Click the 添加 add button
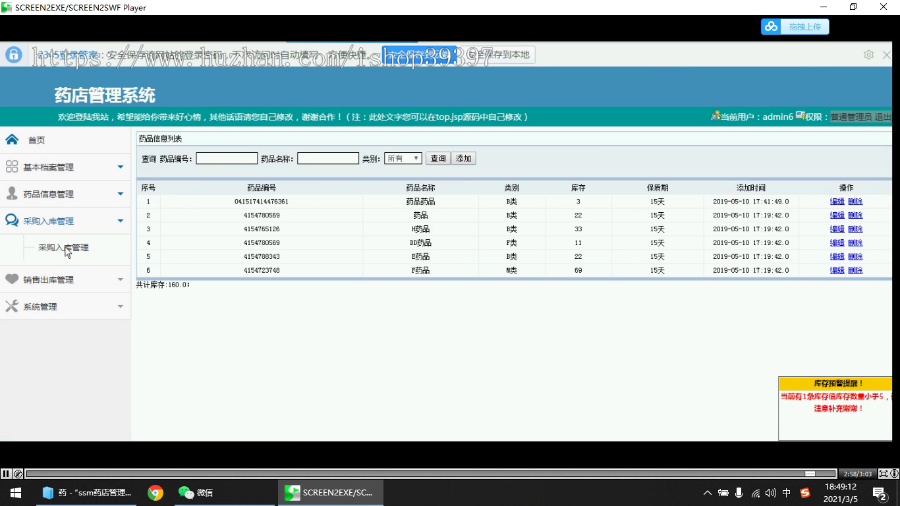 [464, 158]
